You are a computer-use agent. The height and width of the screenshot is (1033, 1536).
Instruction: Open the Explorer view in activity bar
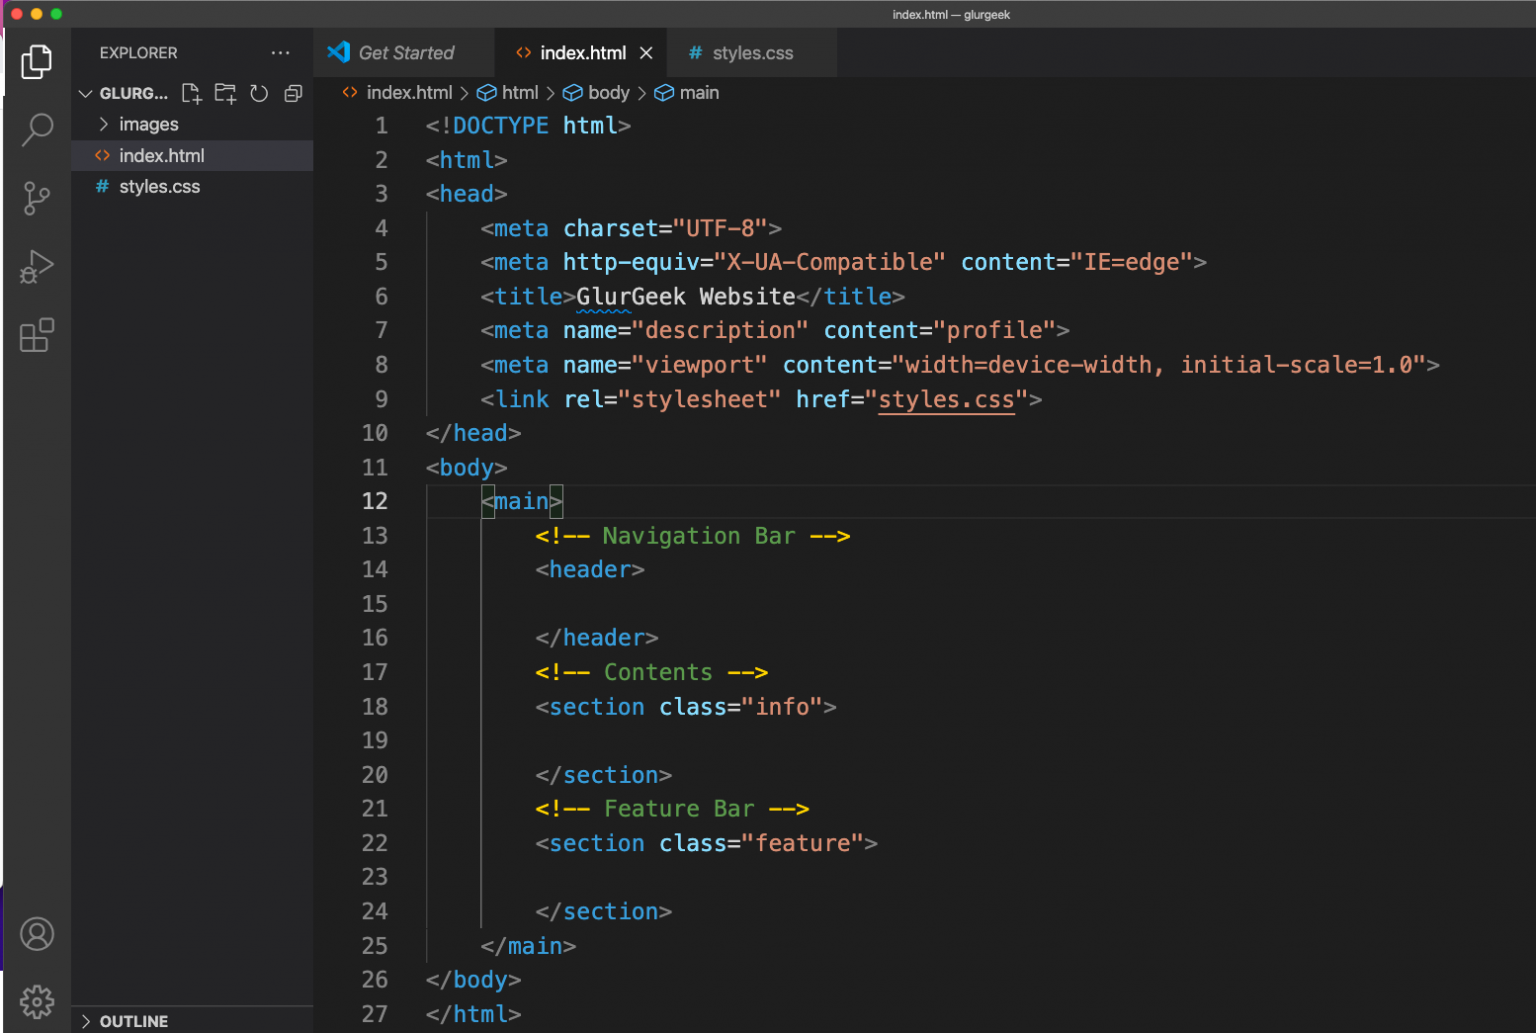(x=37, y=62)
